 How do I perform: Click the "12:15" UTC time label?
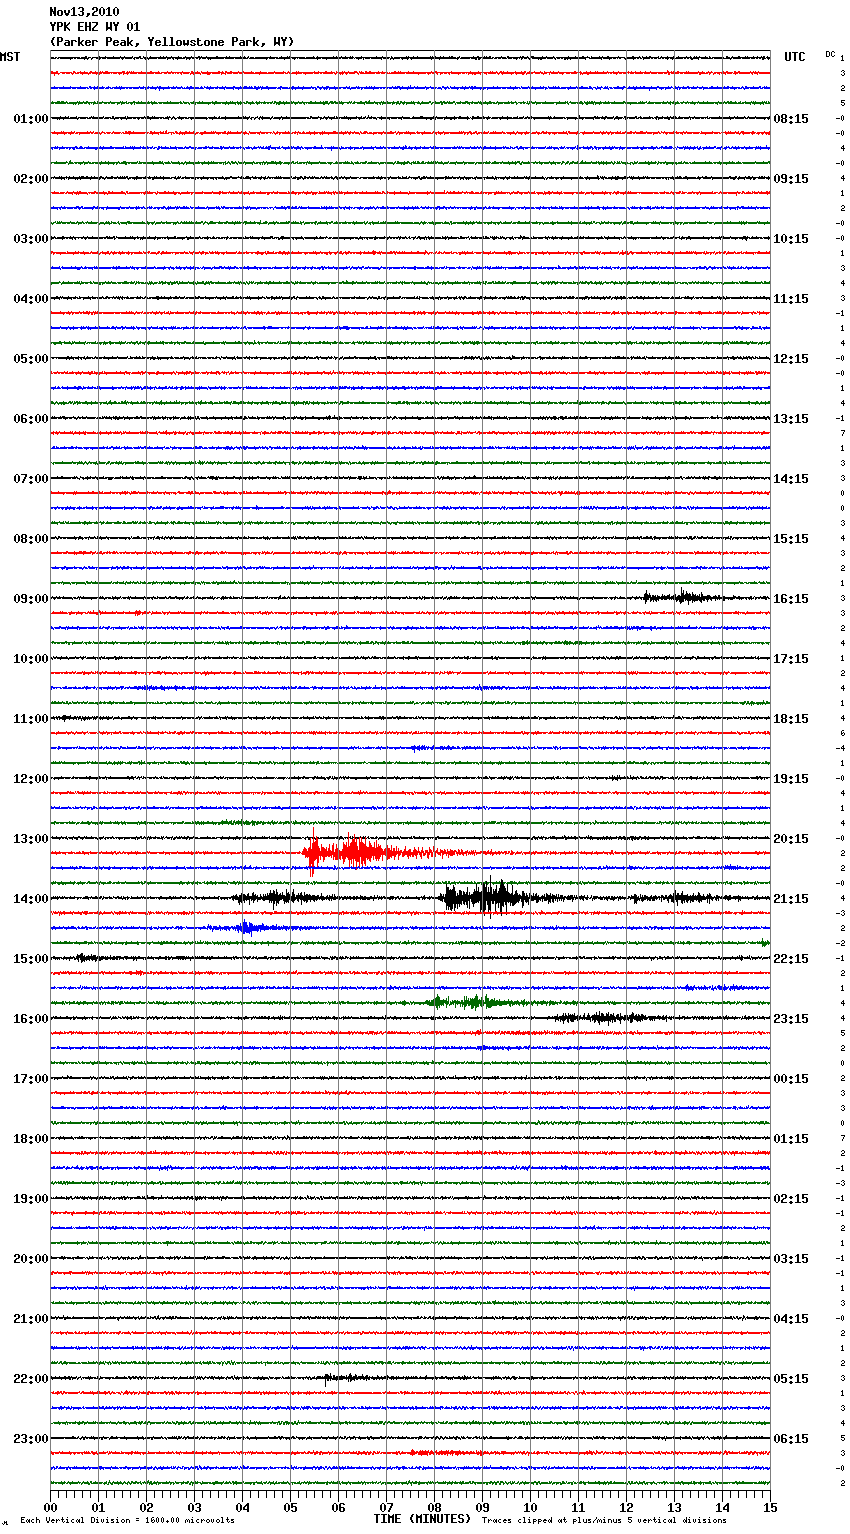pos(791,359)
